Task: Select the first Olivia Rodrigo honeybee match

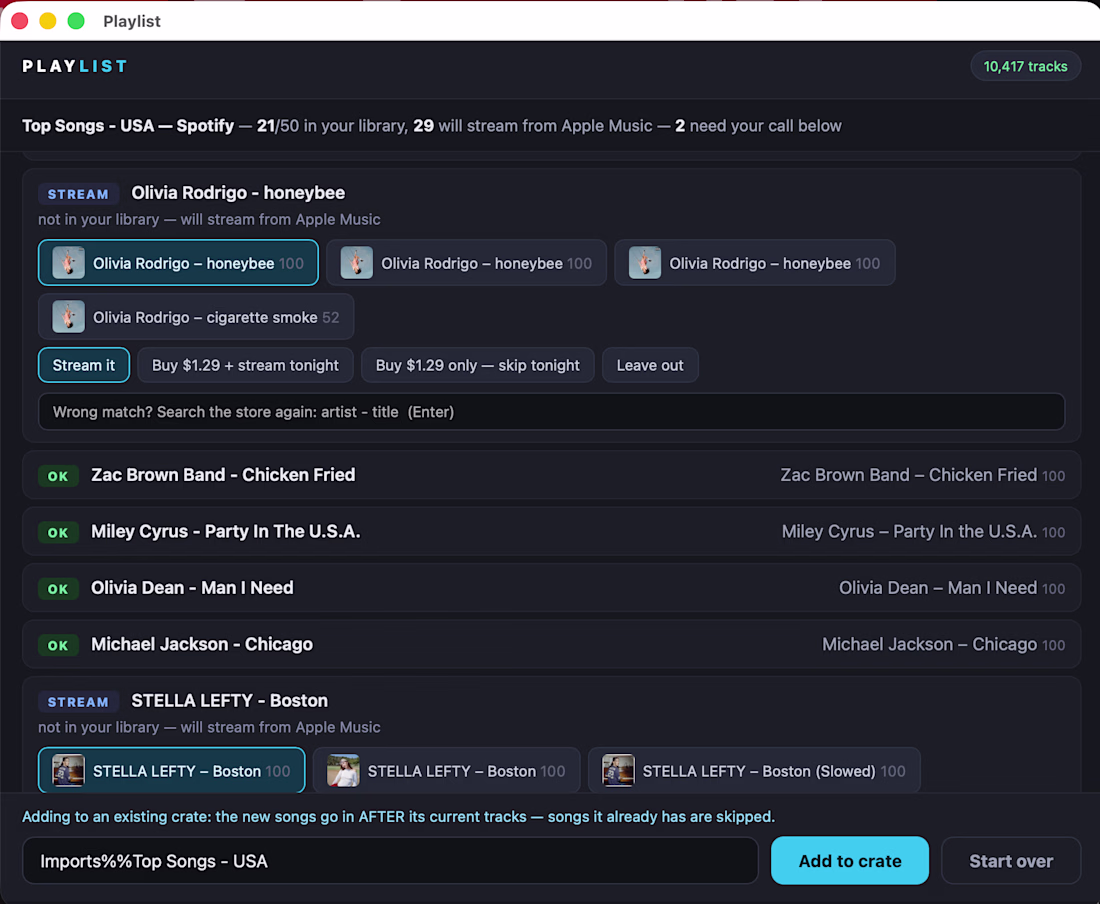Action: 178,263
